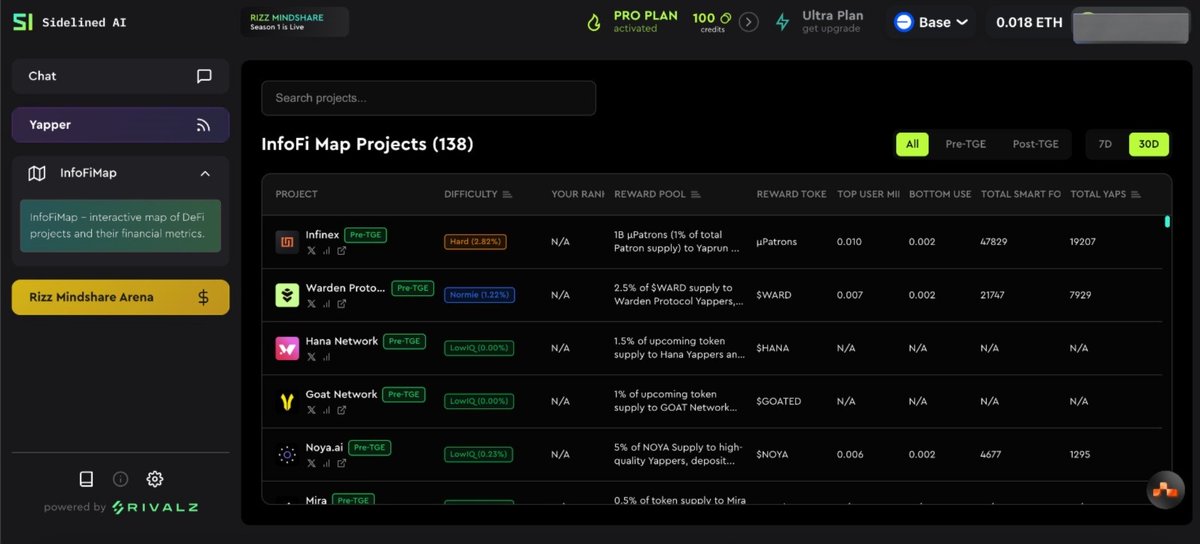The image size is (1200, 544).
Task: Open the Warden Protocol X profile icon
Action: coord(311,303)
